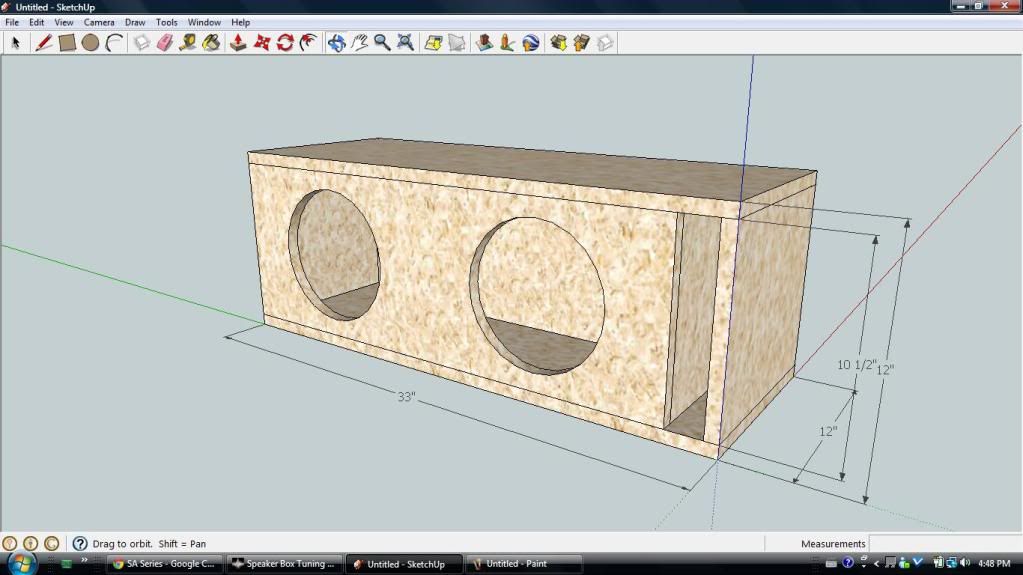
Task: Open the Tools menu
Action: pyautogui.click(x=166, y=22)
